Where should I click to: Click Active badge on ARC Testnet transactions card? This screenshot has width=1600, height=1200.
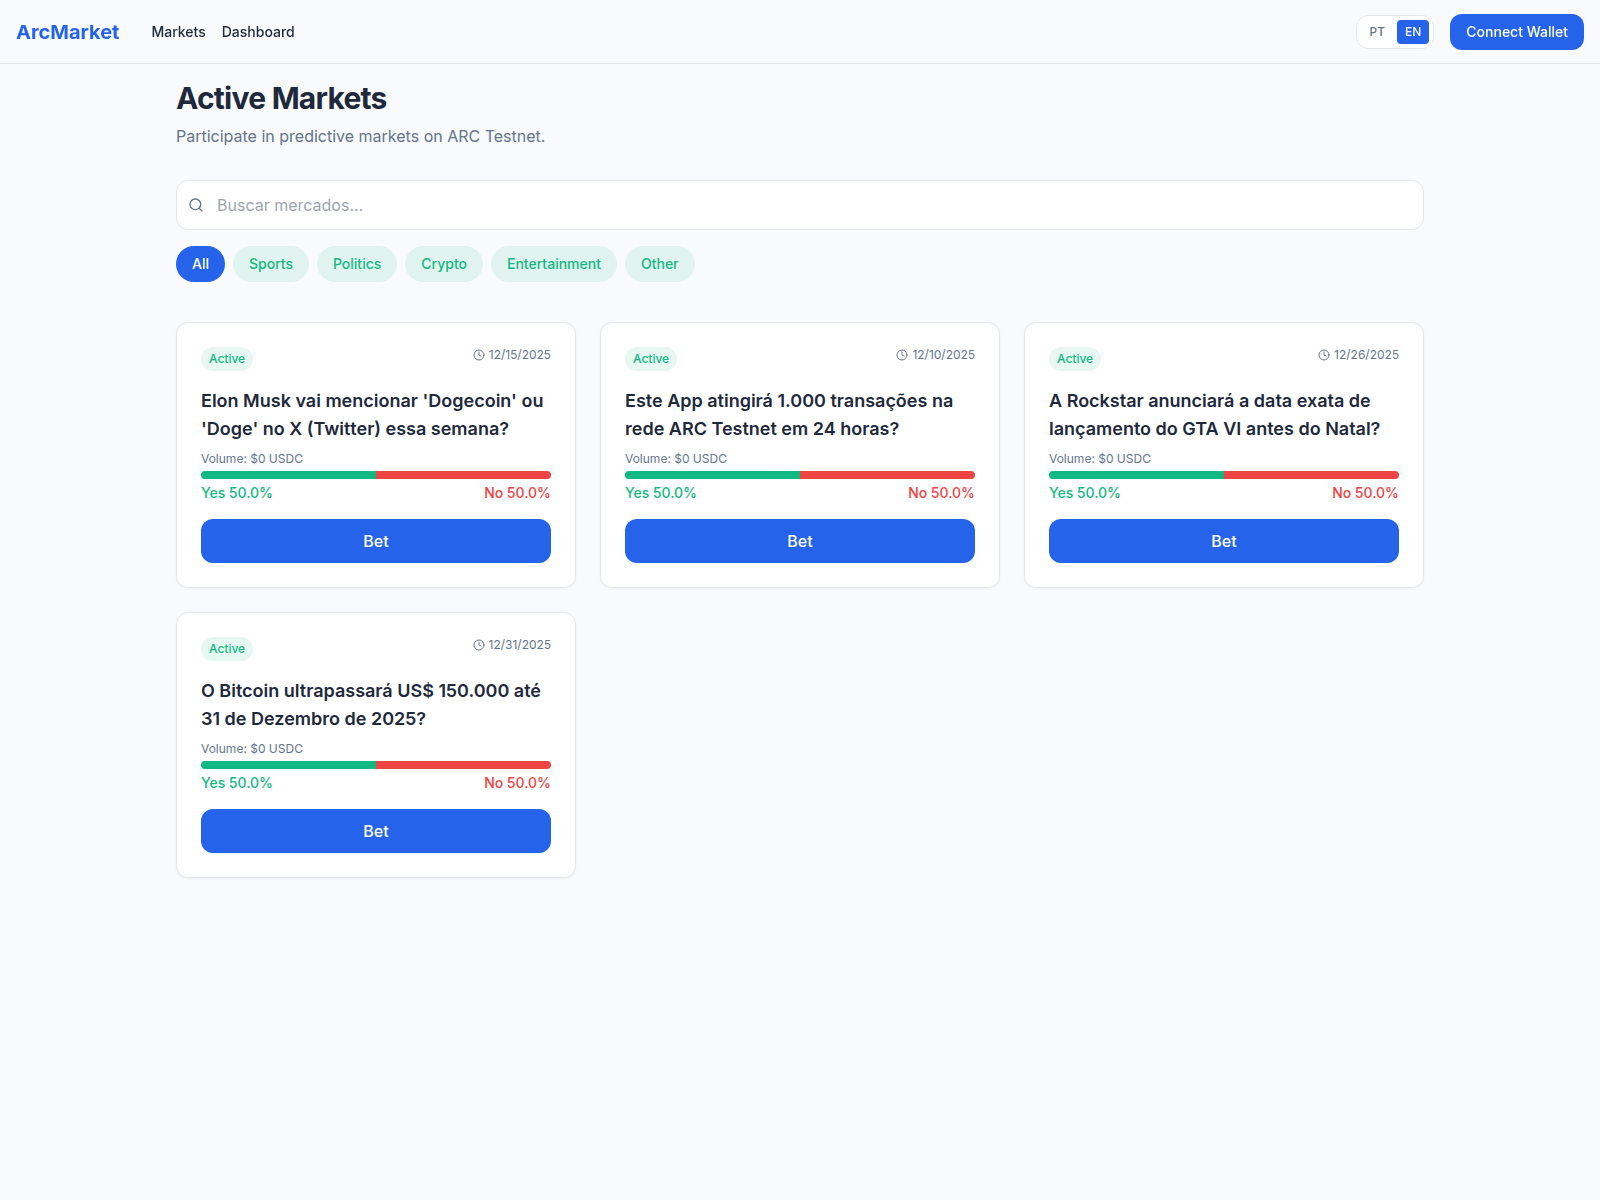[x=651, y=359]
